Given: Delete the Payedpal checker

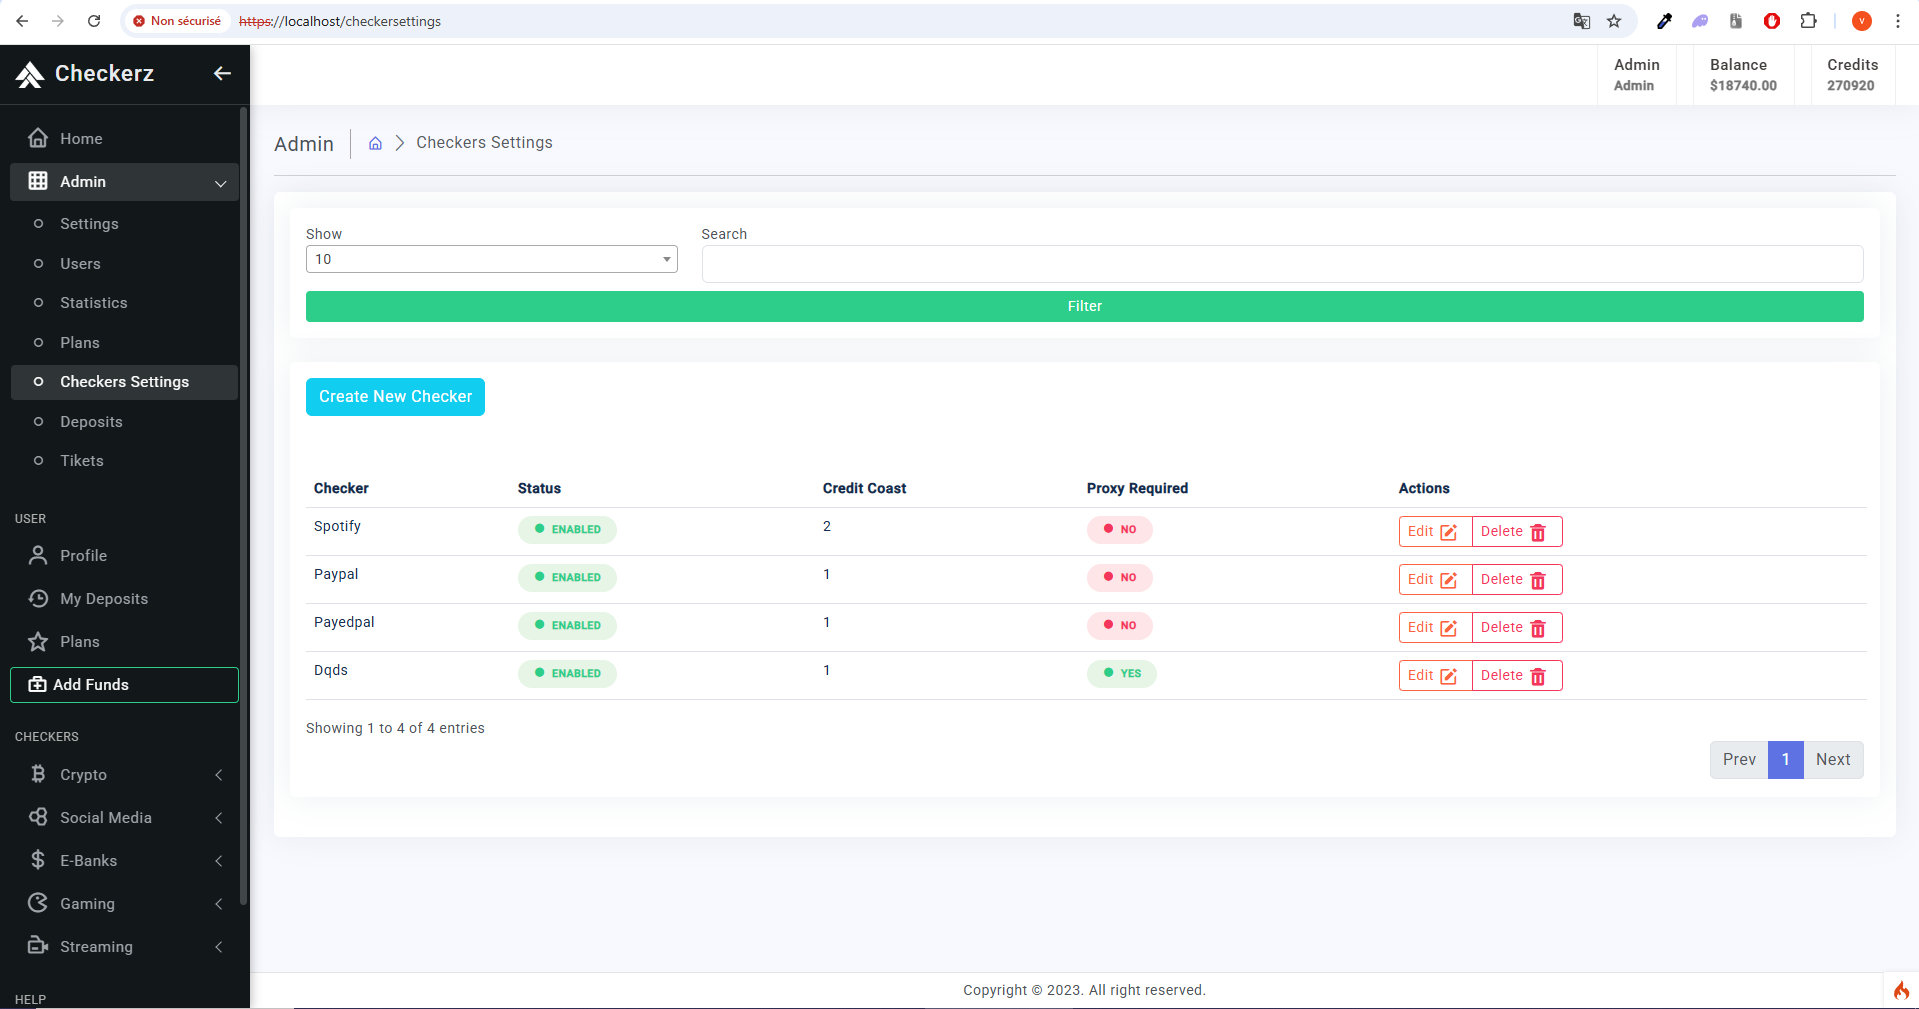Looking at the screenshot, I should 1516,627.
